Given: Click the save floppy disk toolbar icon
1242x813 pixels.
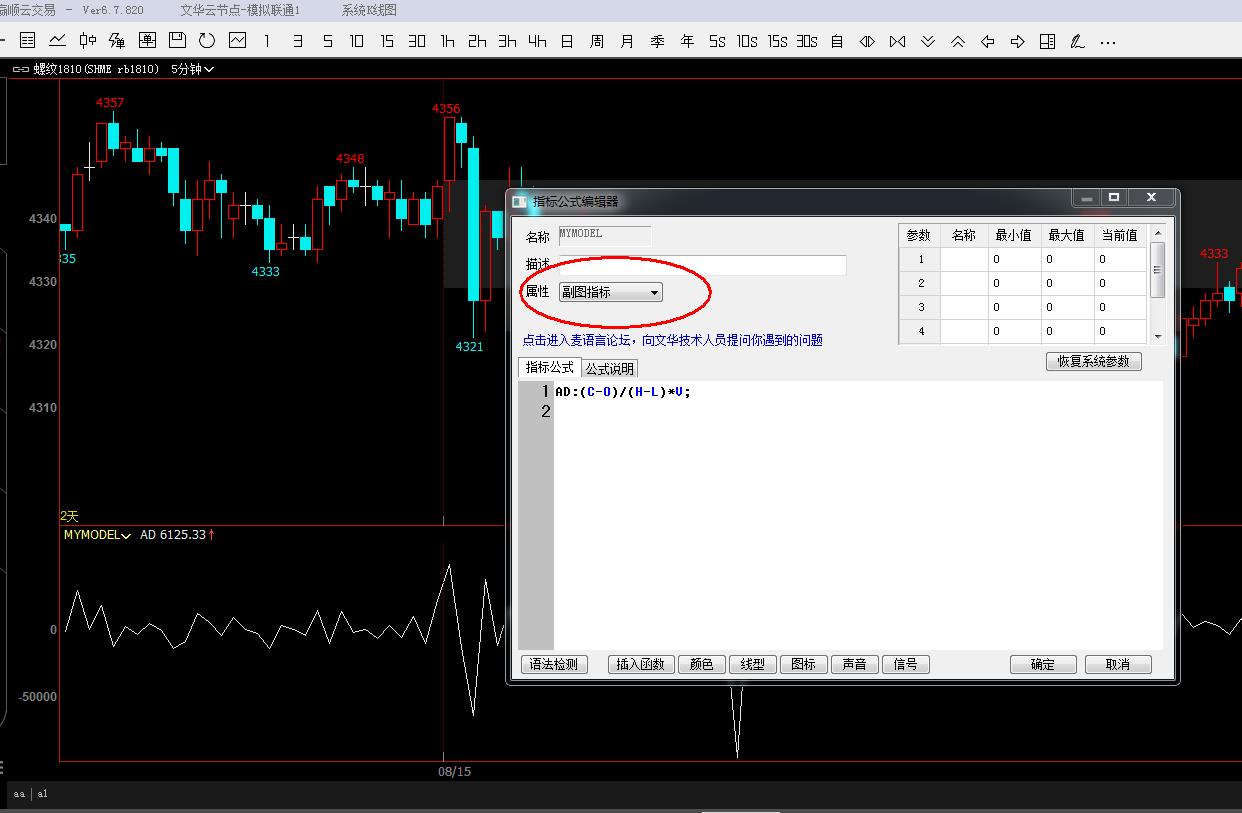Looking at the screenshot, I should (177, 41).
